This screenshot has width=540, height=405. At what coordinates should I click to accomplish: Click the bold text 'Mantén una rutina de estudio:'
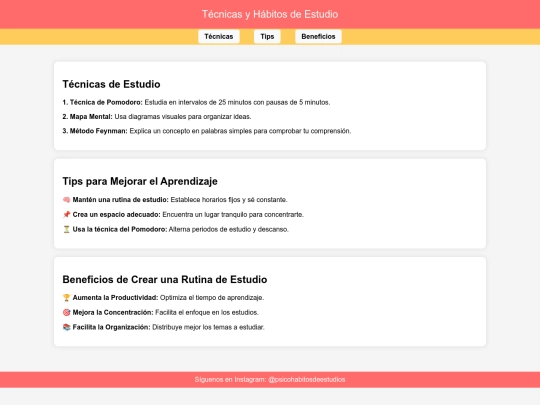coord(121,200)
